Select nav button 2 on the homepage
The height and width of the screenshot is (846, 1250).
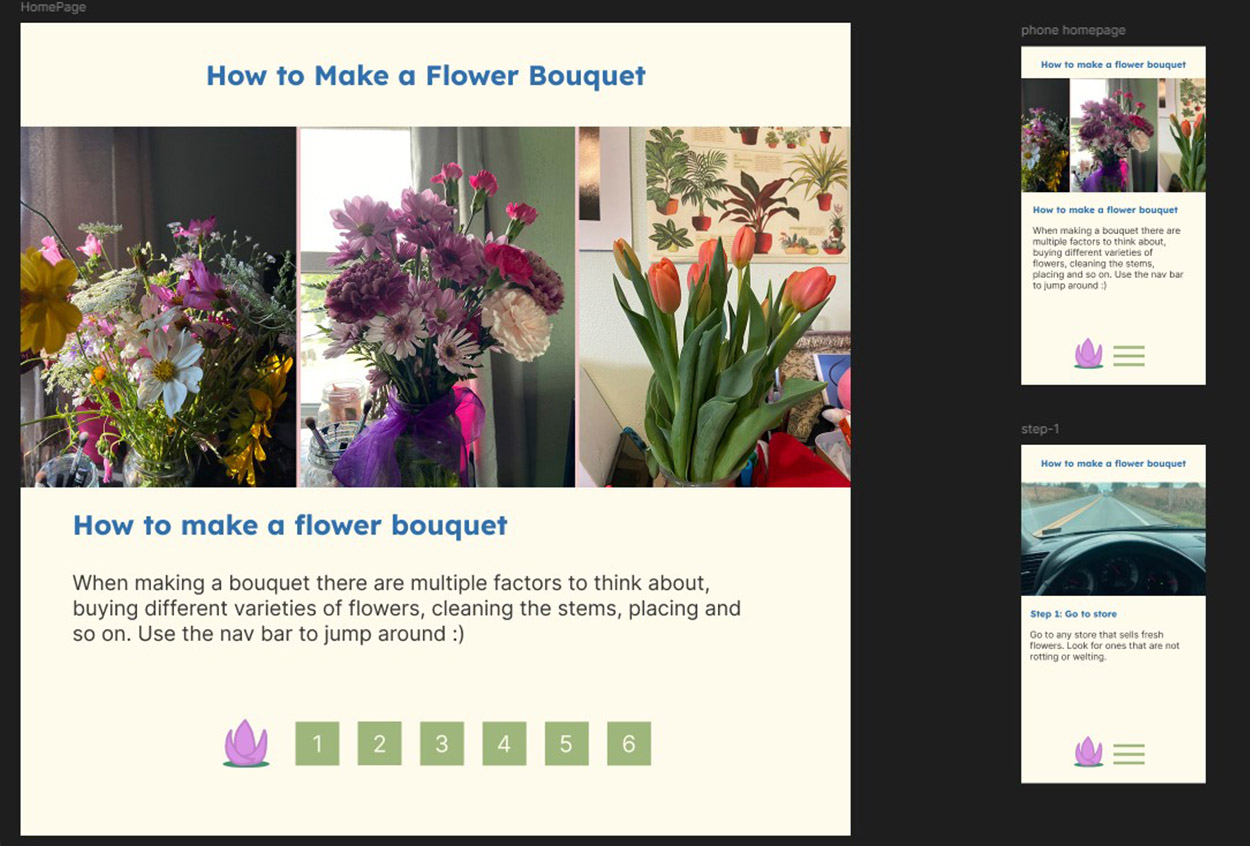[x=379, y=743]
